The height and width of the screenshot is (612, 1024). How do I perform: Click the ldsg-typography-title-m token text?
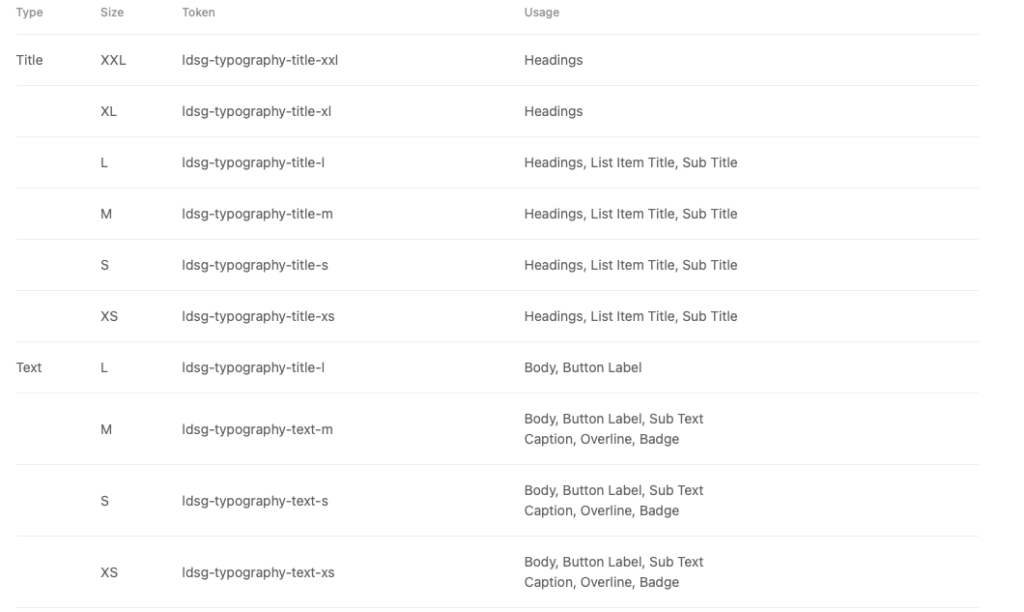pyautogui.click(x=257, y=214)
